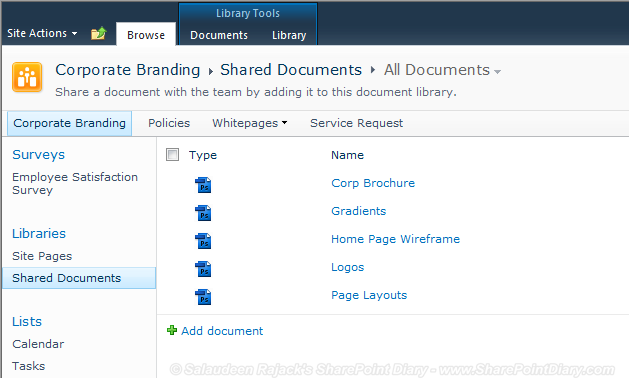This screenshot has width=629, height=378.
Task: Go to the Service Request navigation item
Action: pos(357,123)
